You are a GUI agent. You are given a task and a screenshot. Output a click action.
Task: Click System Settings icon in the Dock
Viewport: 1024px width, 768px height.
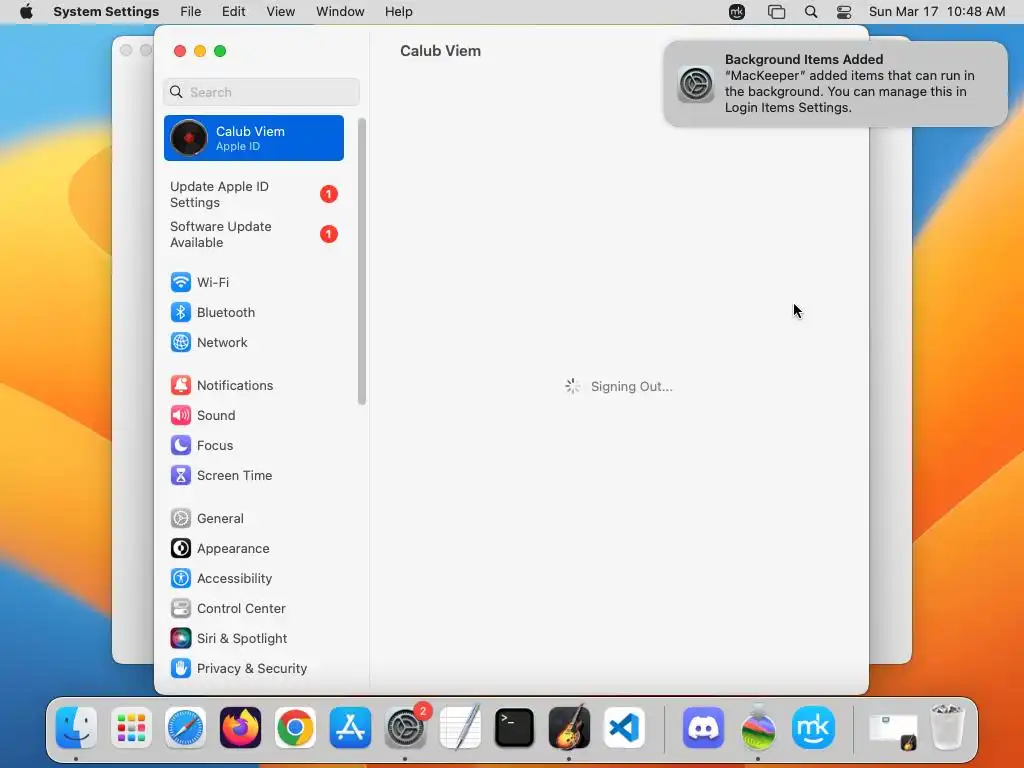(x=406, y=727)
